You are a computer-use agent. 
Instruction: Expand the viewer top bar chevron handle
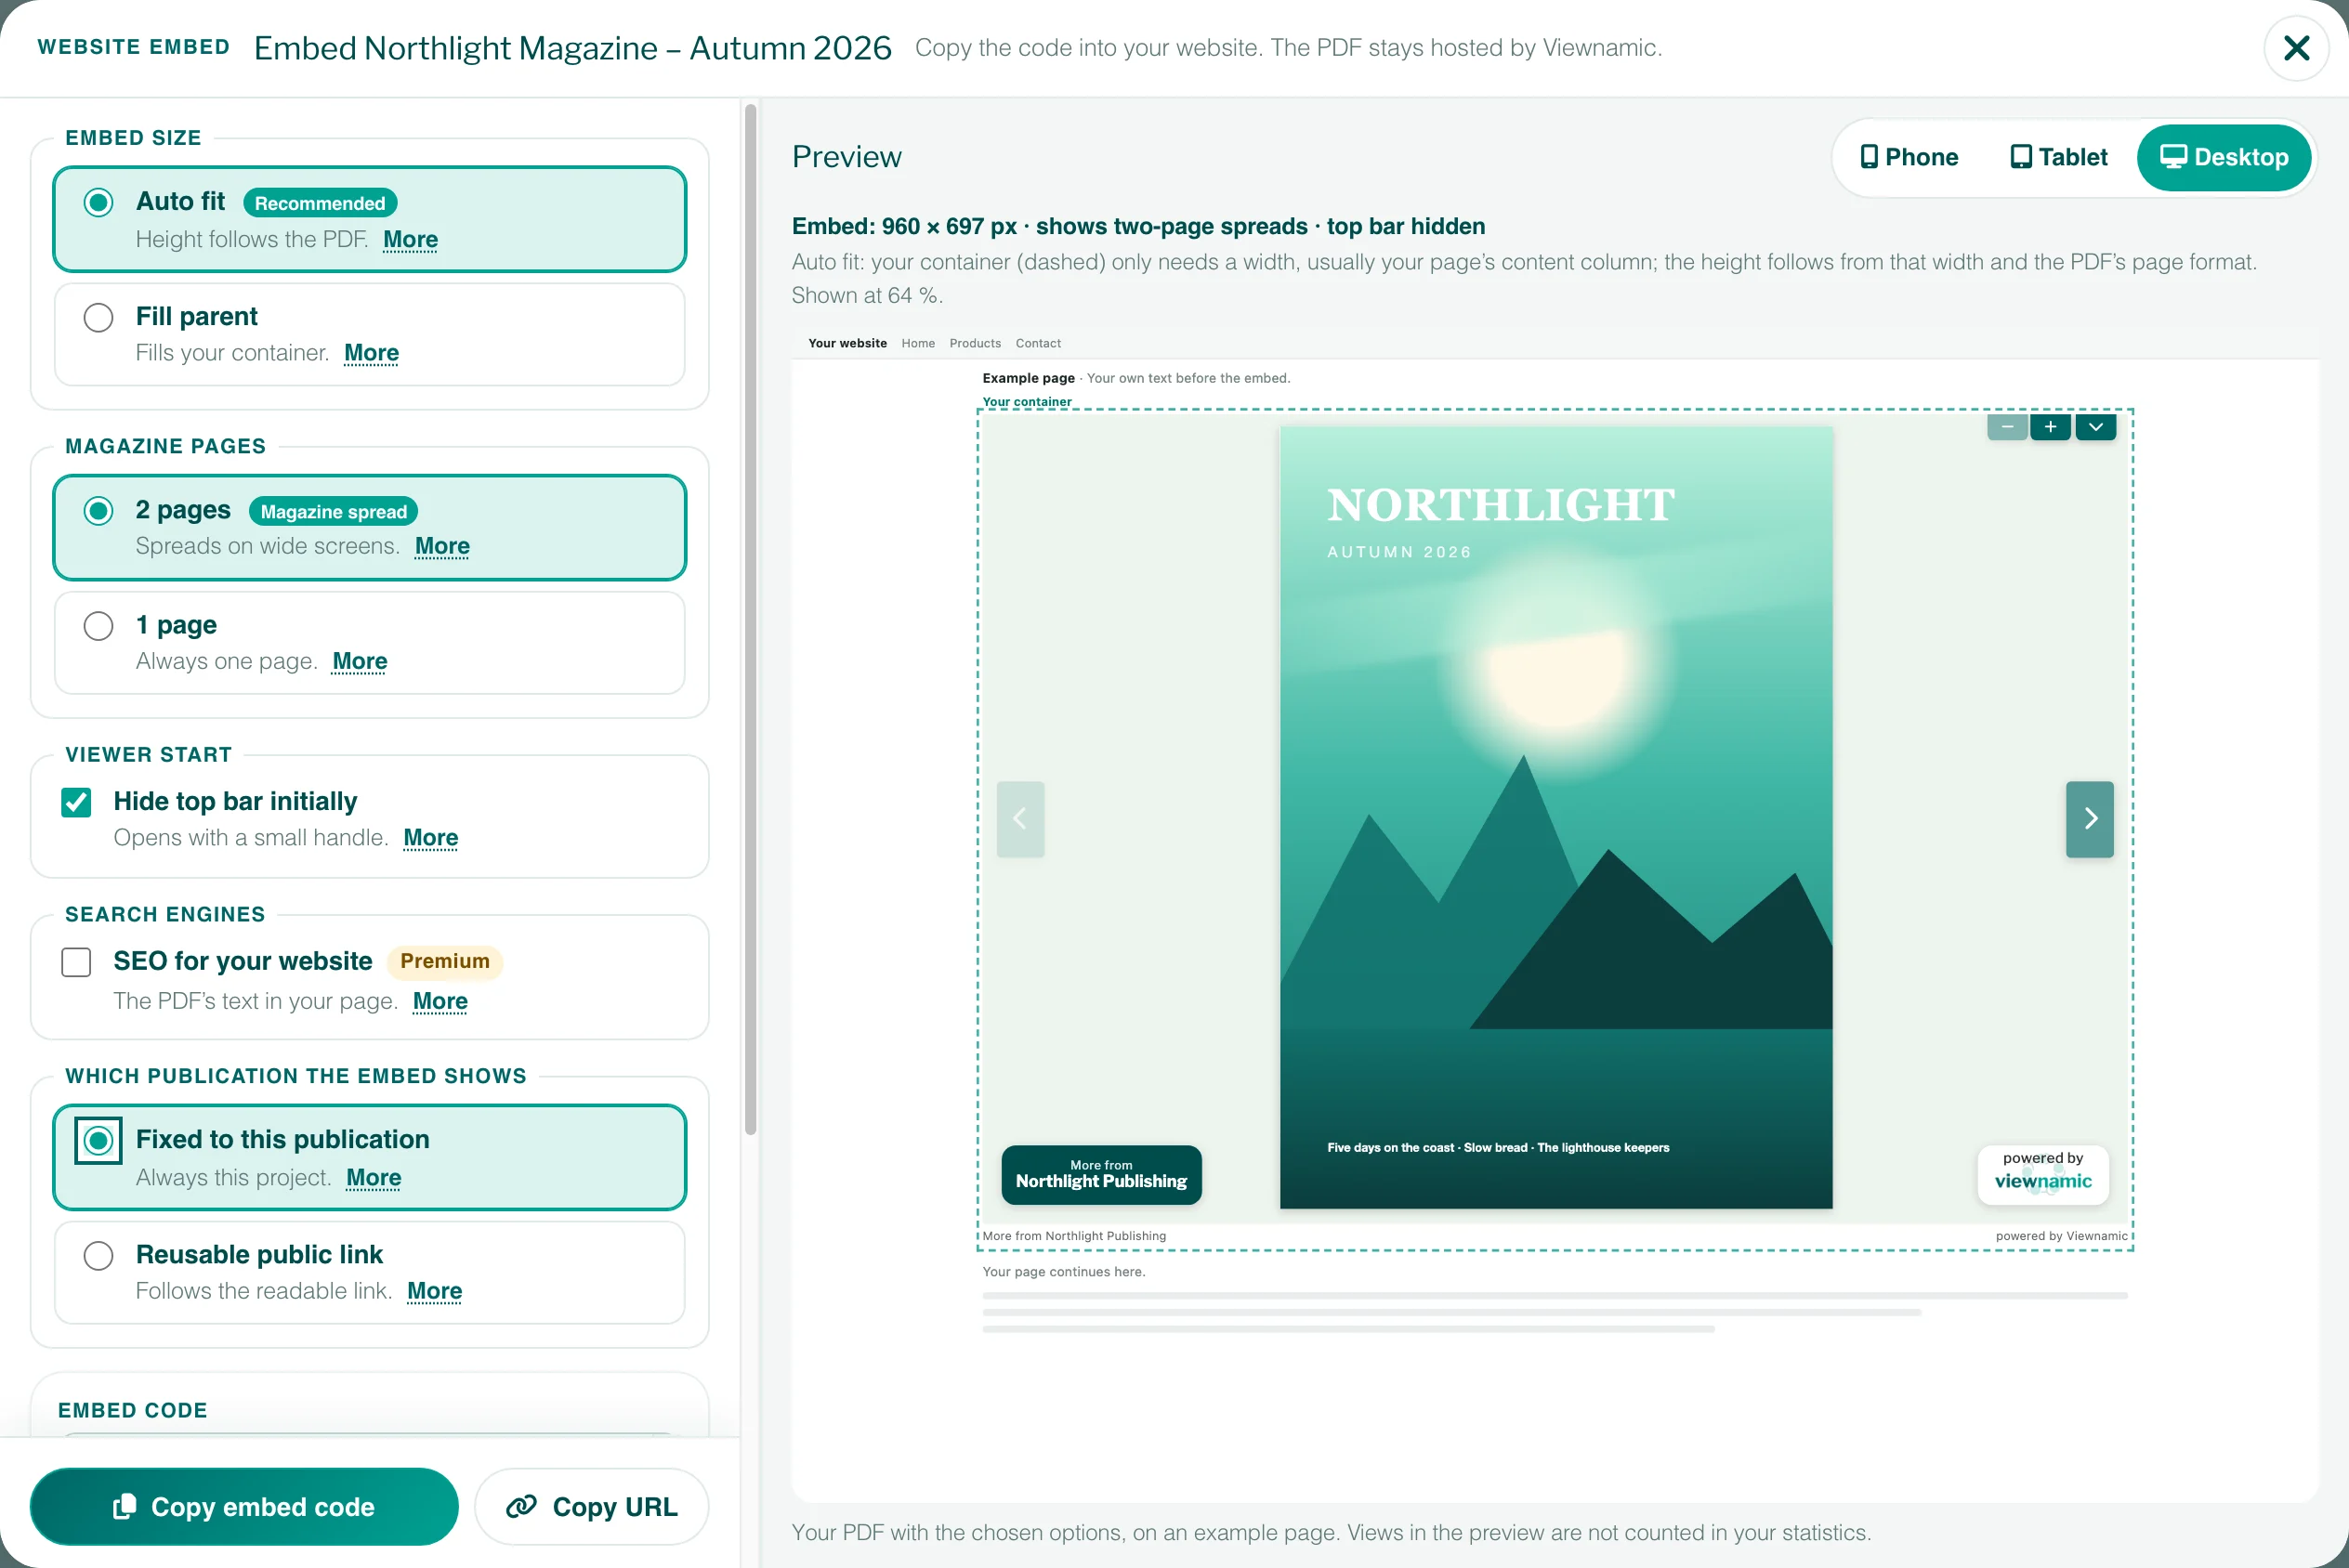click(2095, 427)
